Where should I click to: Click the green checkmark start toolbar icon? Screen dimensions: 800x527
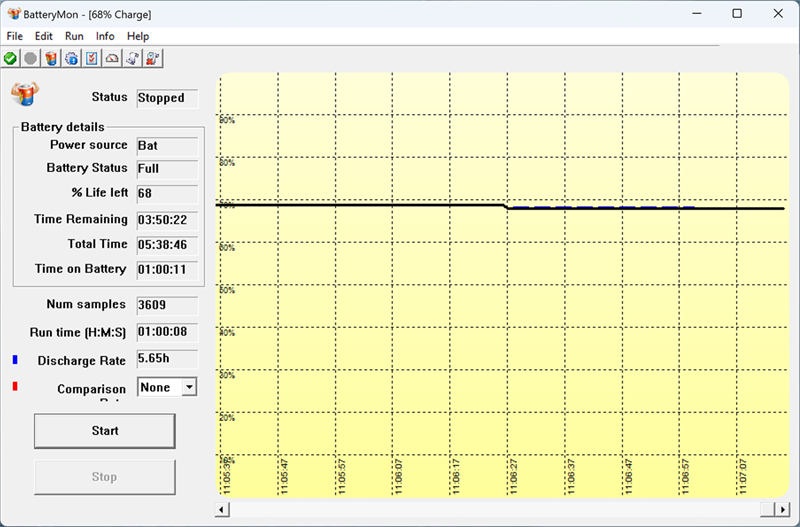[x=10, y=59]
